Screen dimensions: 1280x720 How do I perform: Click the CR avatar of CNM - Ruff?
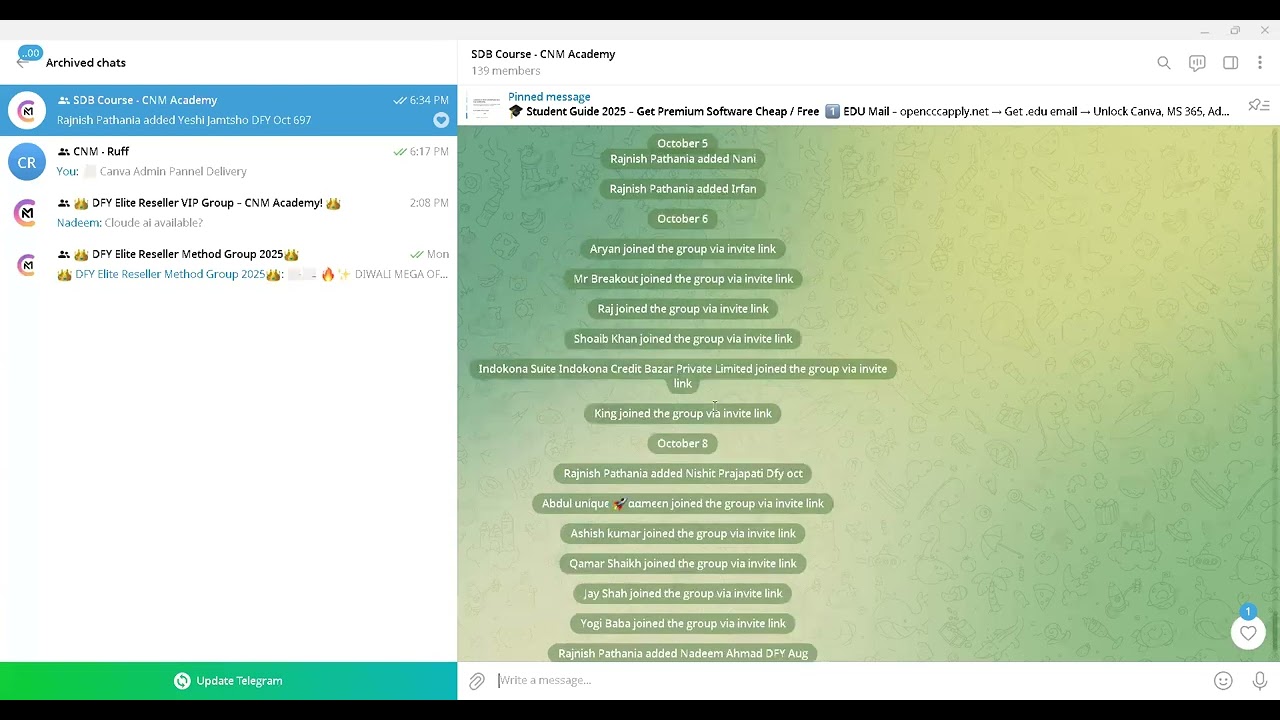[27, 162]
